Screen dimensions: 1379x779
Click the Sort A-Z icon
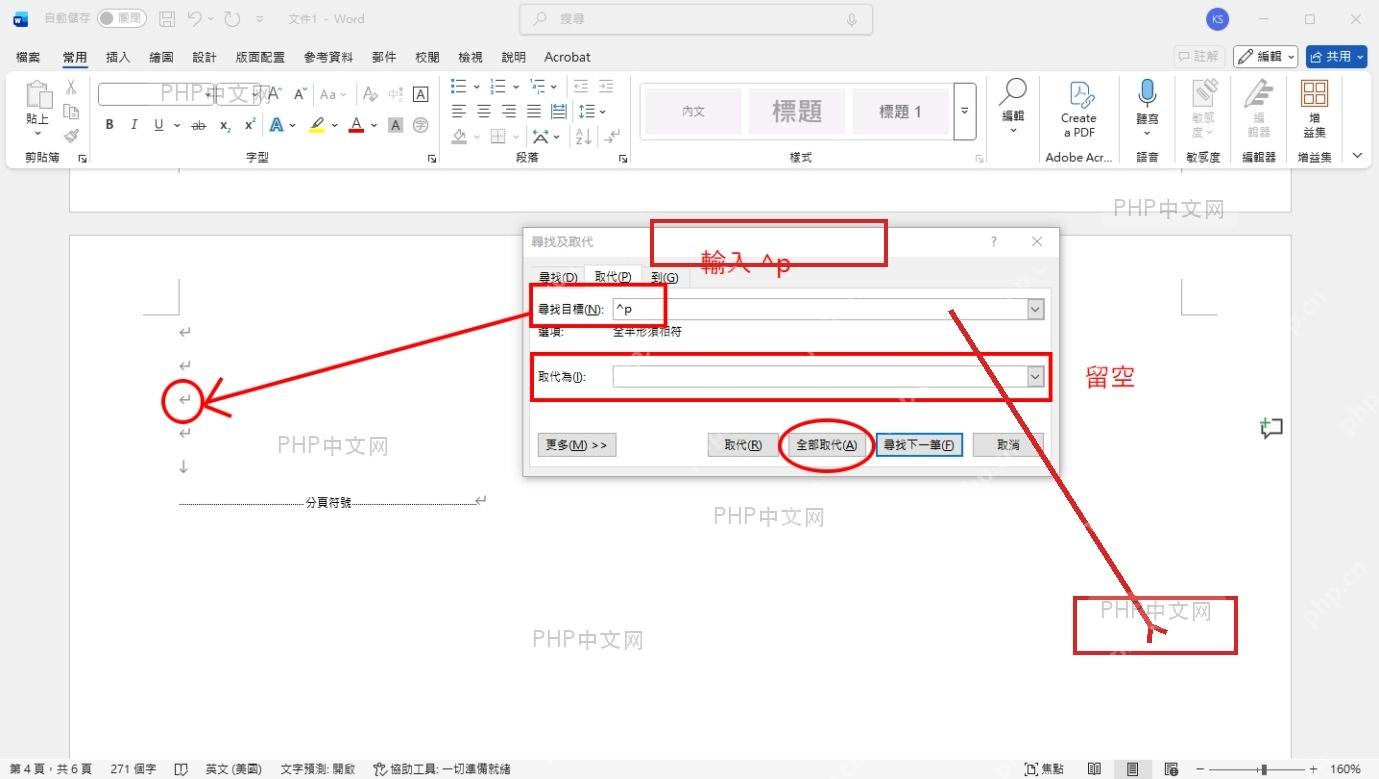tap(585, 136)
